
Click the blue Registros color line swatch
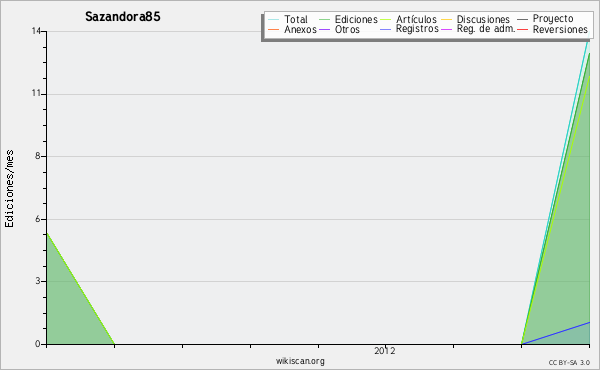coord(386,29)
